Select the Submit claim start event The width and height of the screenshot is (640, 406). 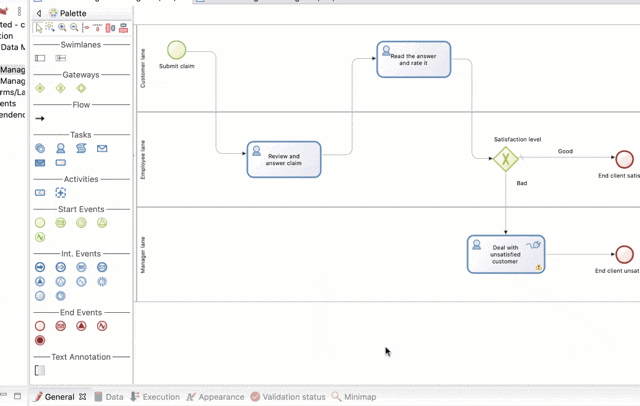click(x=177, y=50)
